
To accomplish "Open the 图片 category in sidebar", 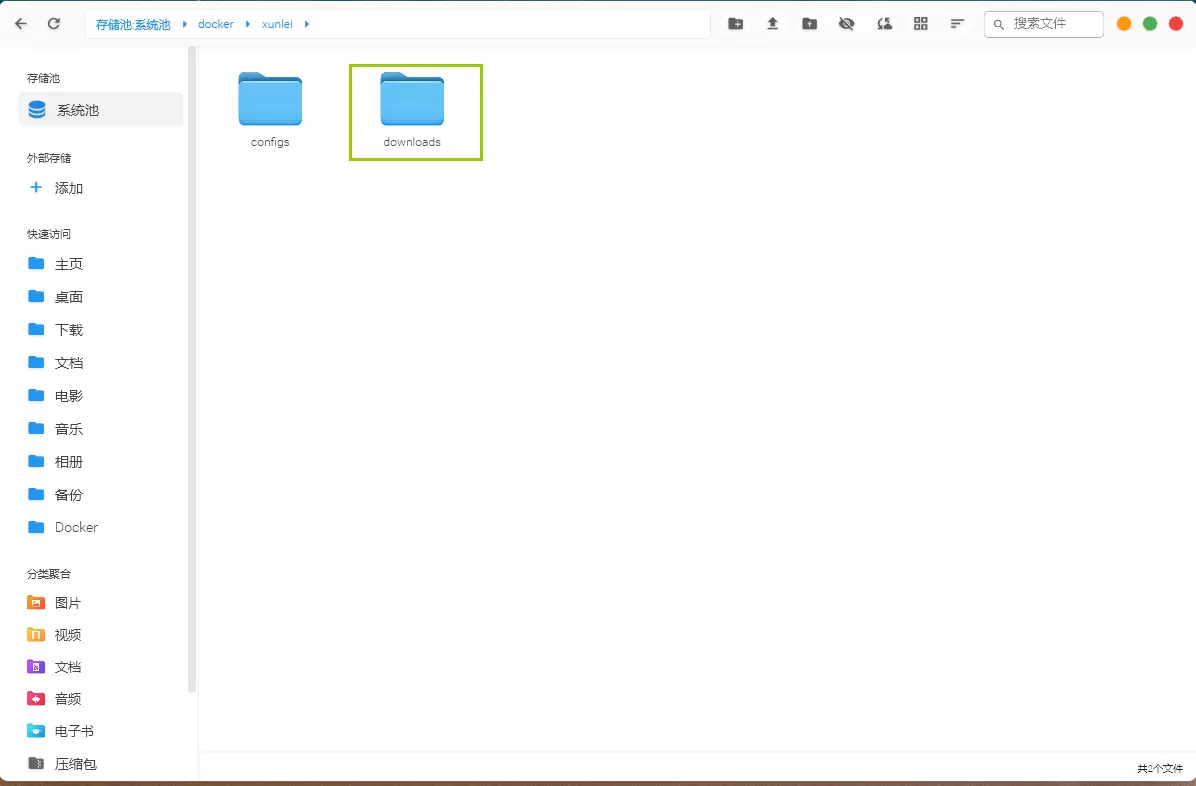I will [68, 603].
